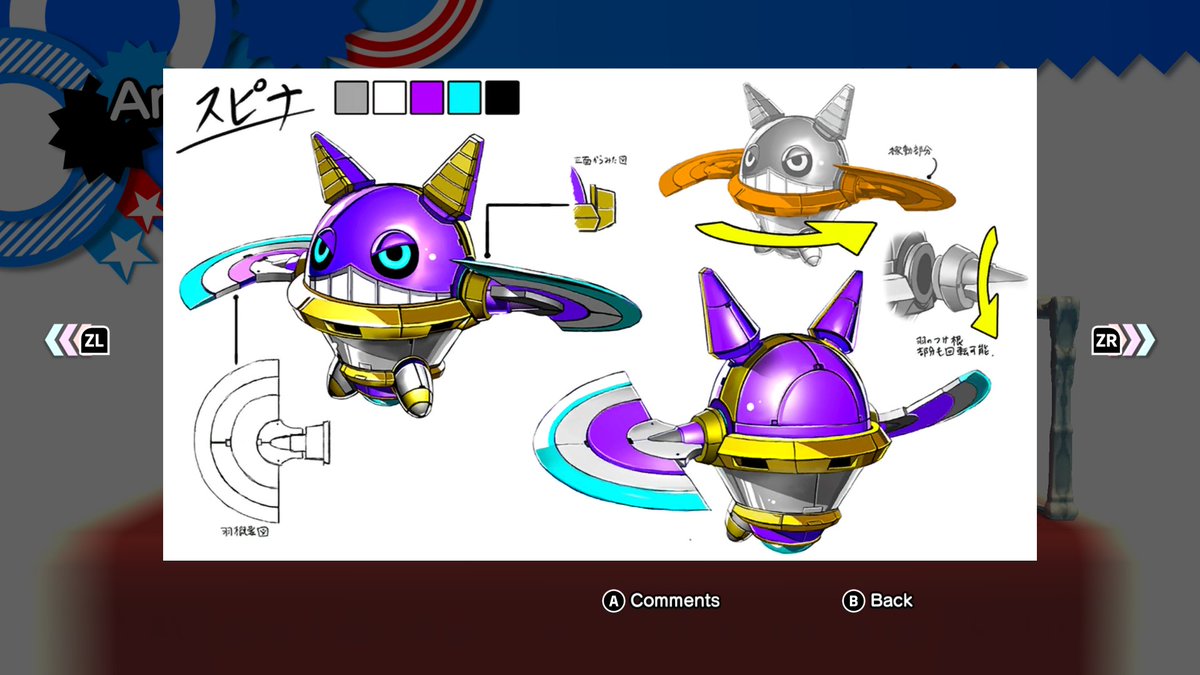Open Comments with the A button
The height and width of the screenshot is (675, 1200).
point(660,600)
